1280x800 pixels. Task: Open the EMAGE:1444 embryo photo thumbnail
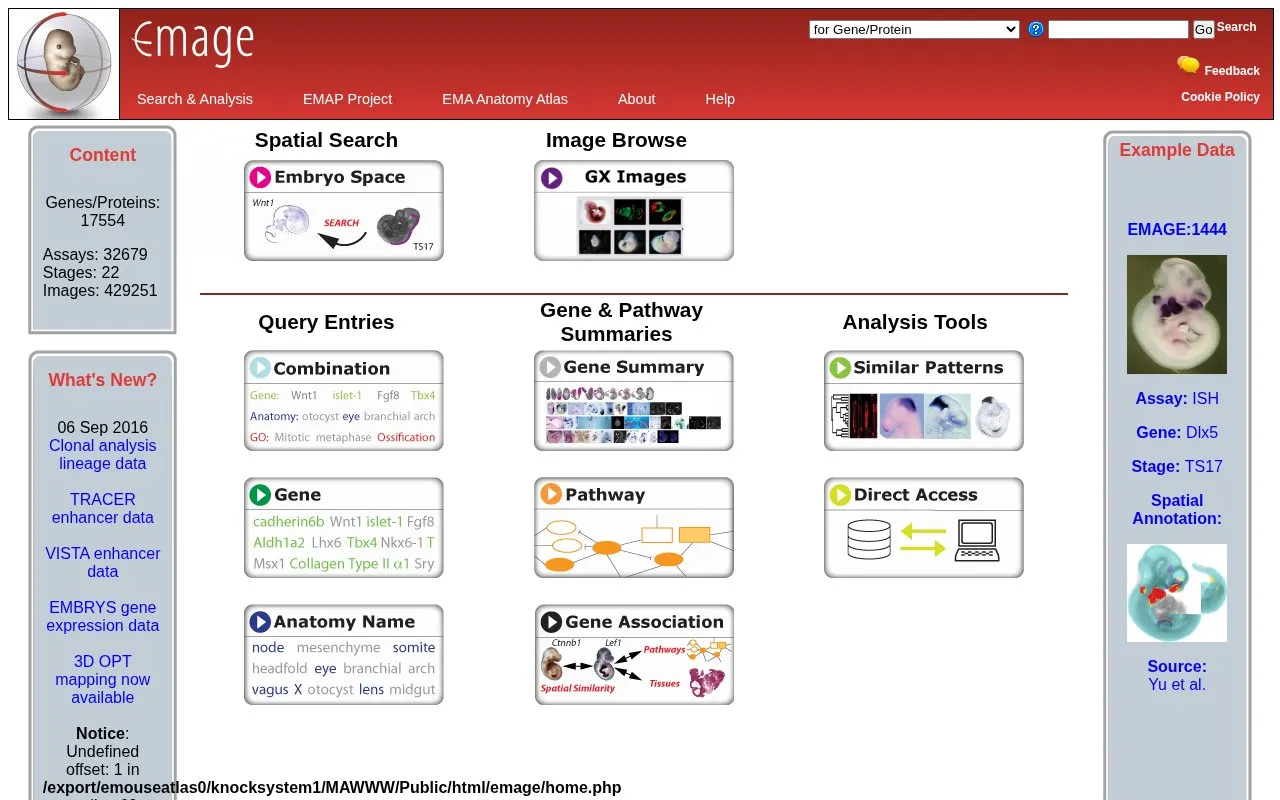pyautogui.click(x=1177, y=314)
